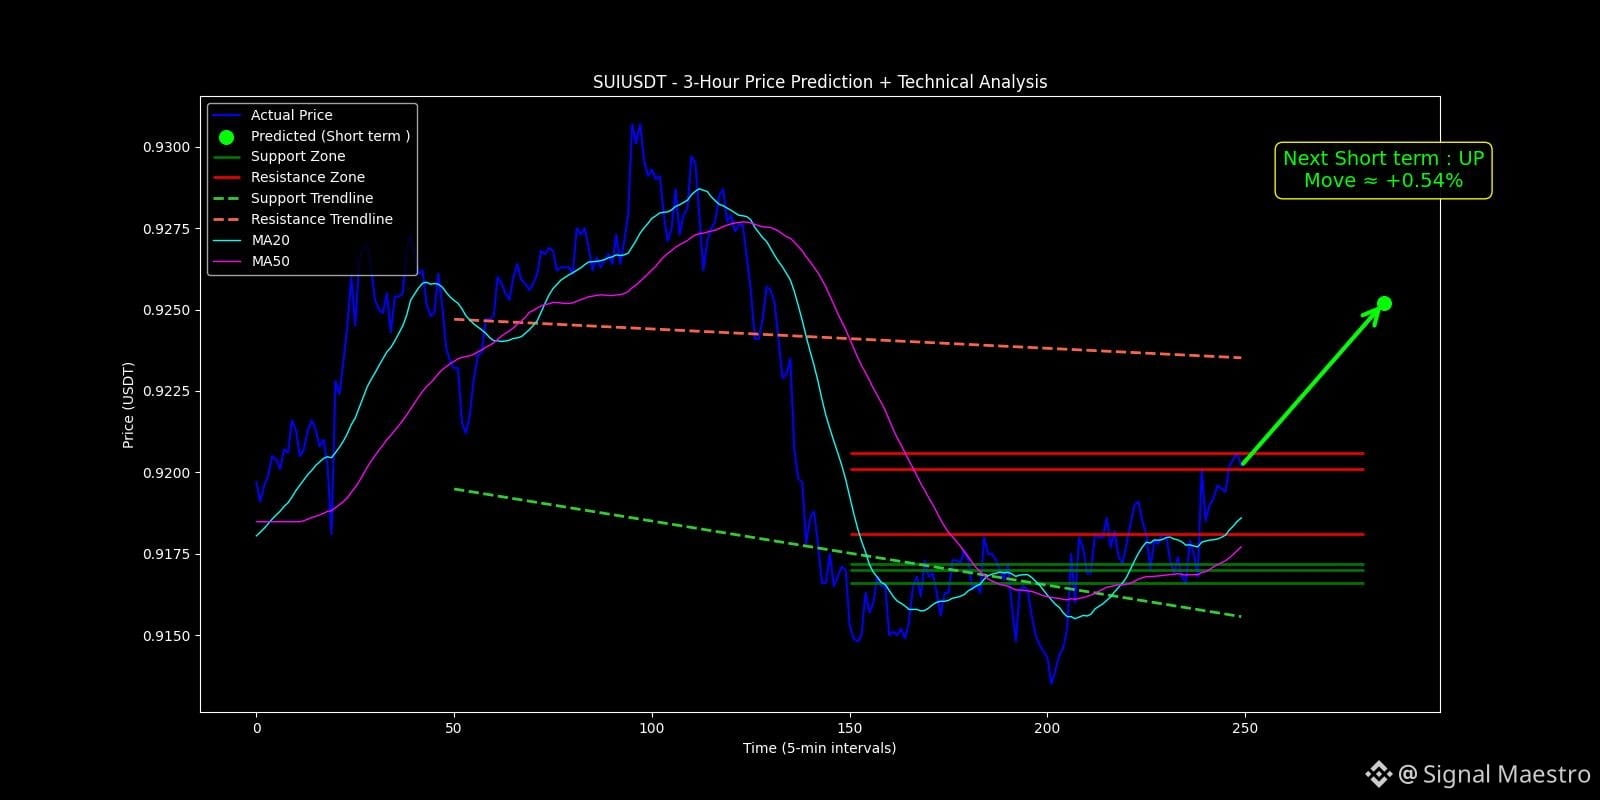1600x800 pixels.
Task: Click the Resistance Zone legend label
Action: point(308,177)
